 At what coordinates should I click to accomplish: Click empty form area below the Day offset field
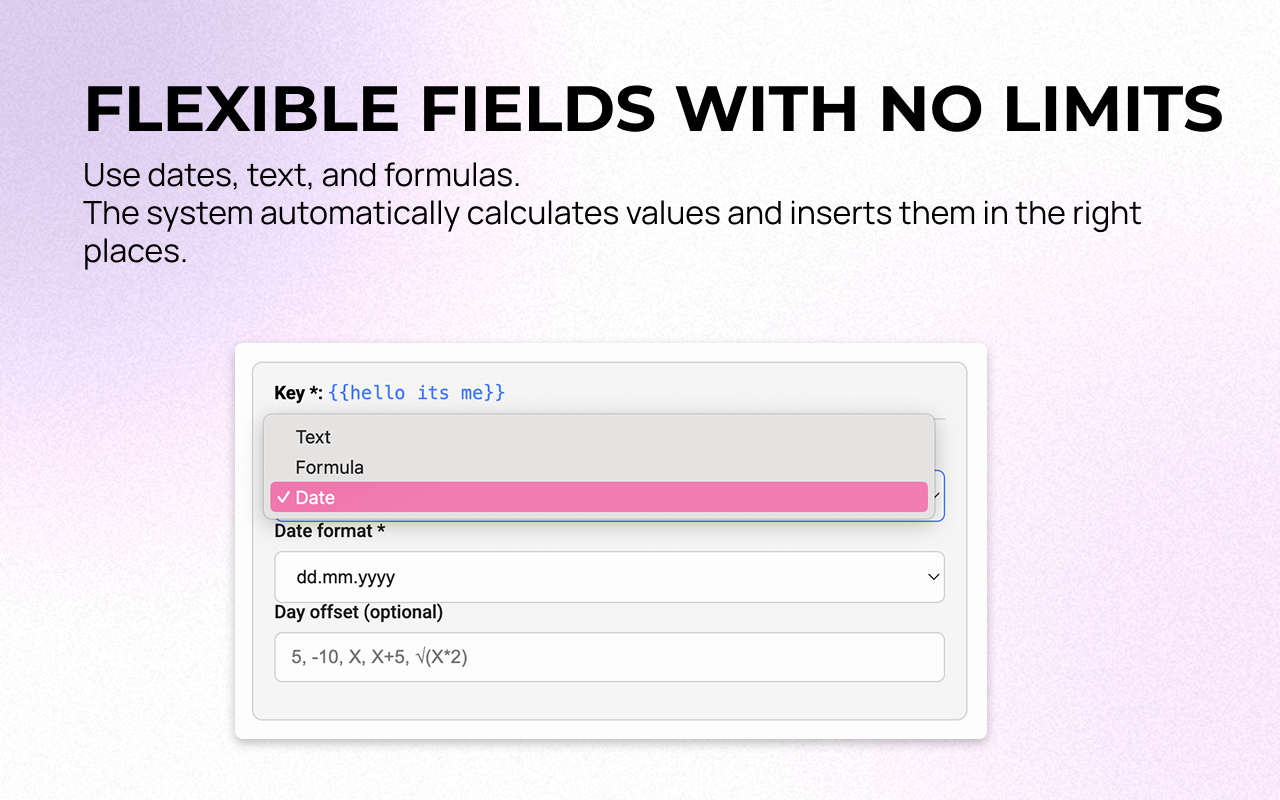(x=609, y=700)
